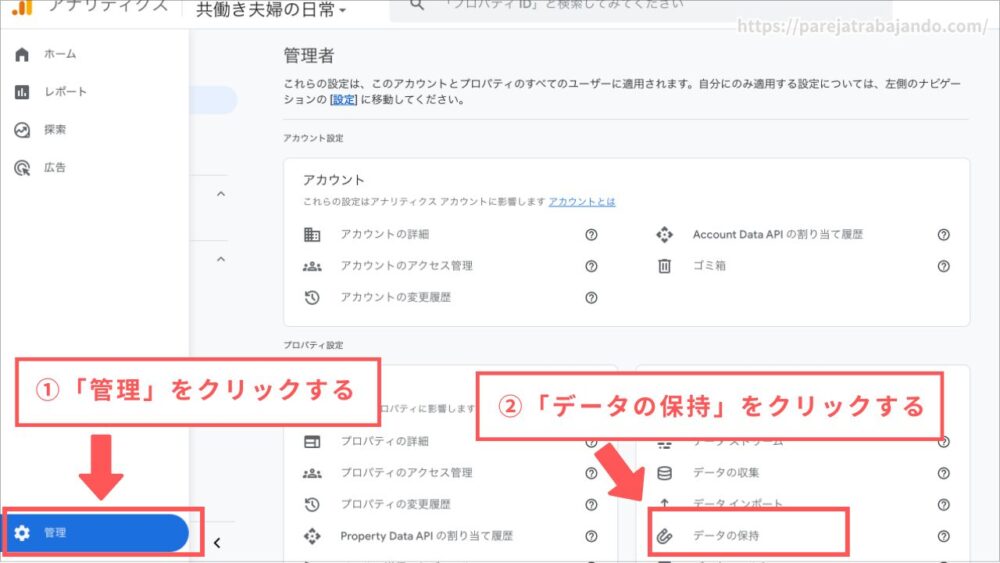Collapse the second section chevron in admin sidebar
The image size is (1000, 563).
(221, 260)
